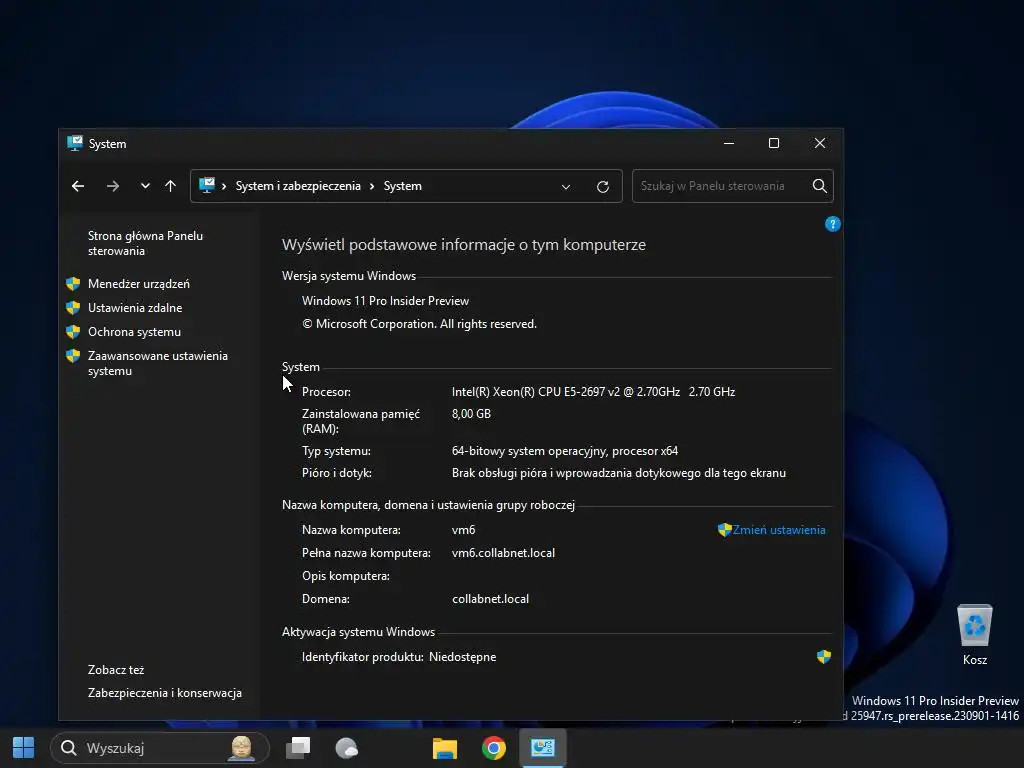This screenshot has width=1024, height=768.
Task: Select Identyfikator produktu: Niedostępne text
Action: click(x=399, y=657)
